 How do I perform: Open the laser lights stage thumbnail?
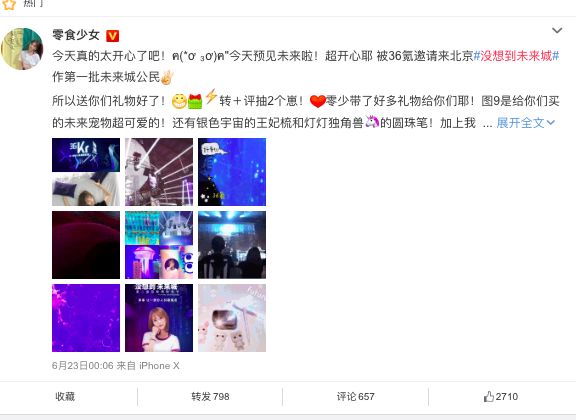click(159, 172)
